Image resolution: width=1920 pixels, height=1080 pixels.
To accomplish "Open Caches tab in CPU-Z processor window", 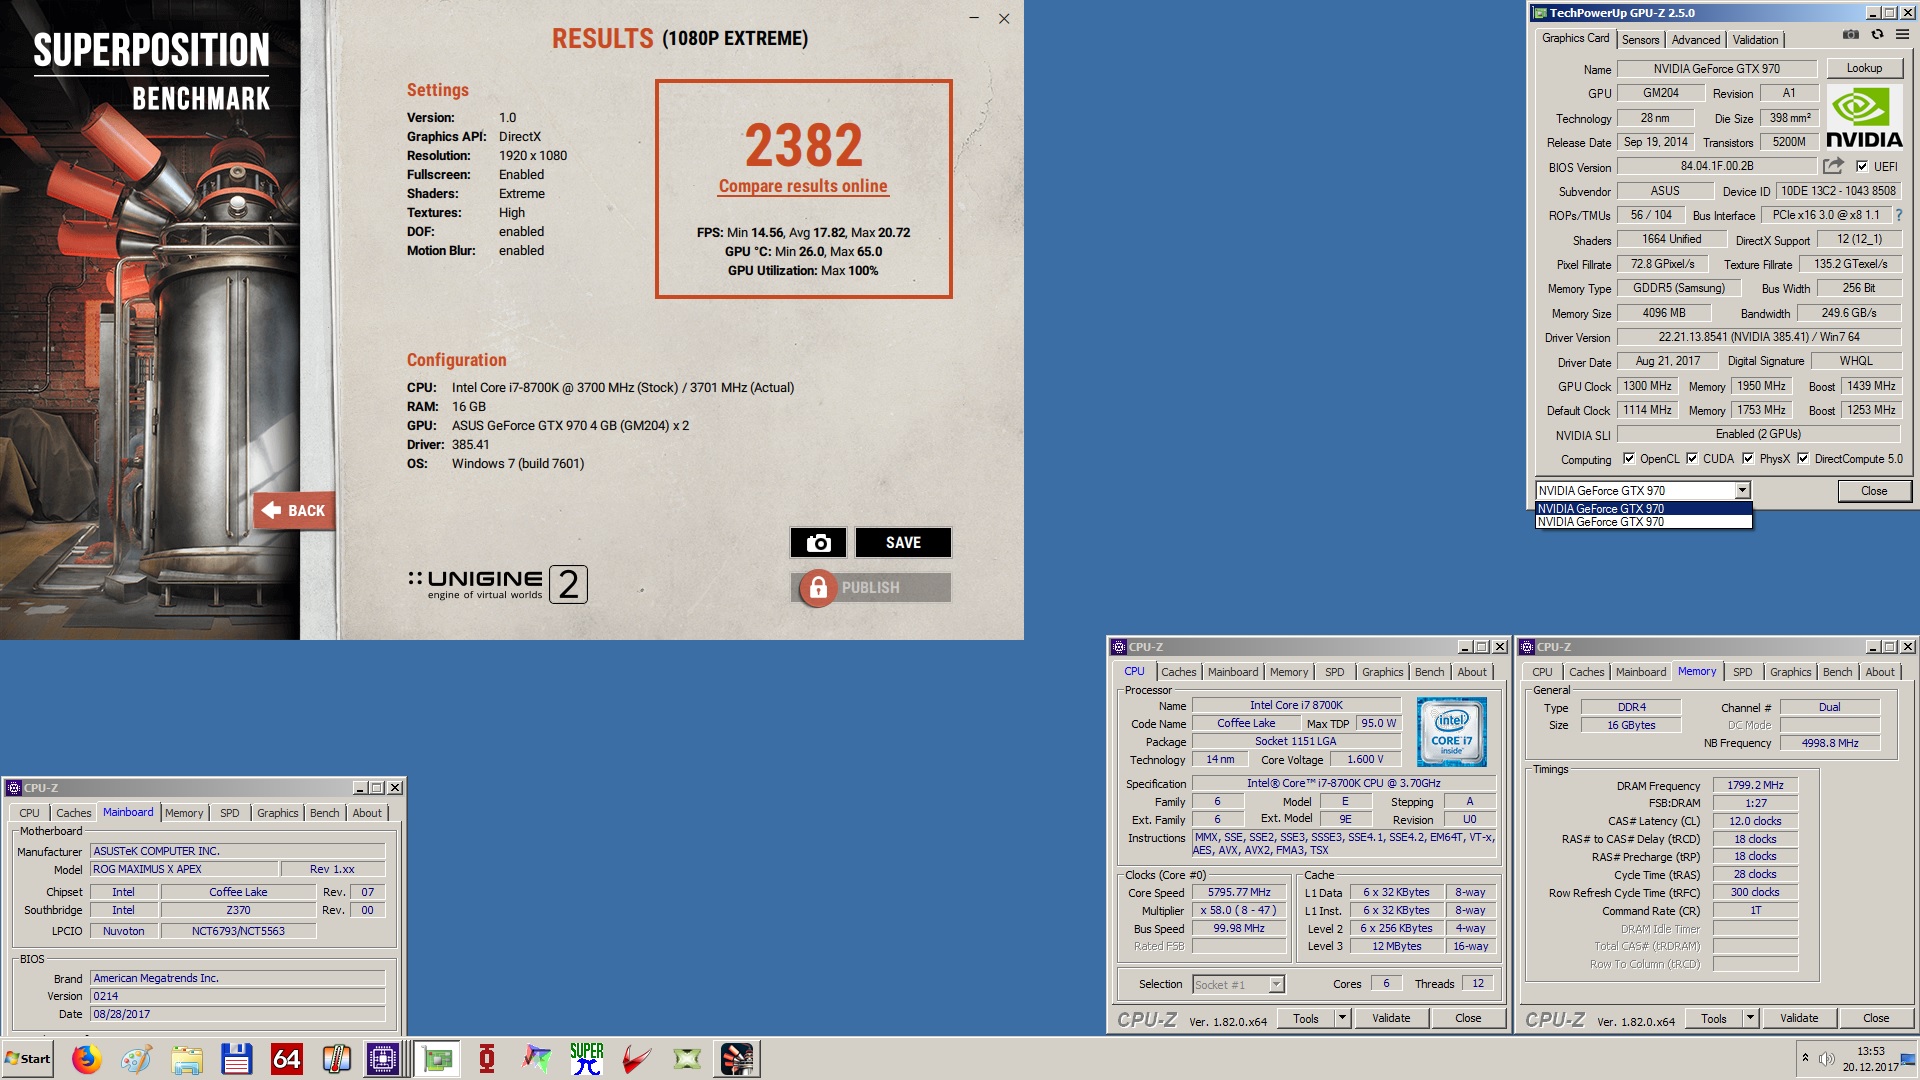I will (1179, 672).
